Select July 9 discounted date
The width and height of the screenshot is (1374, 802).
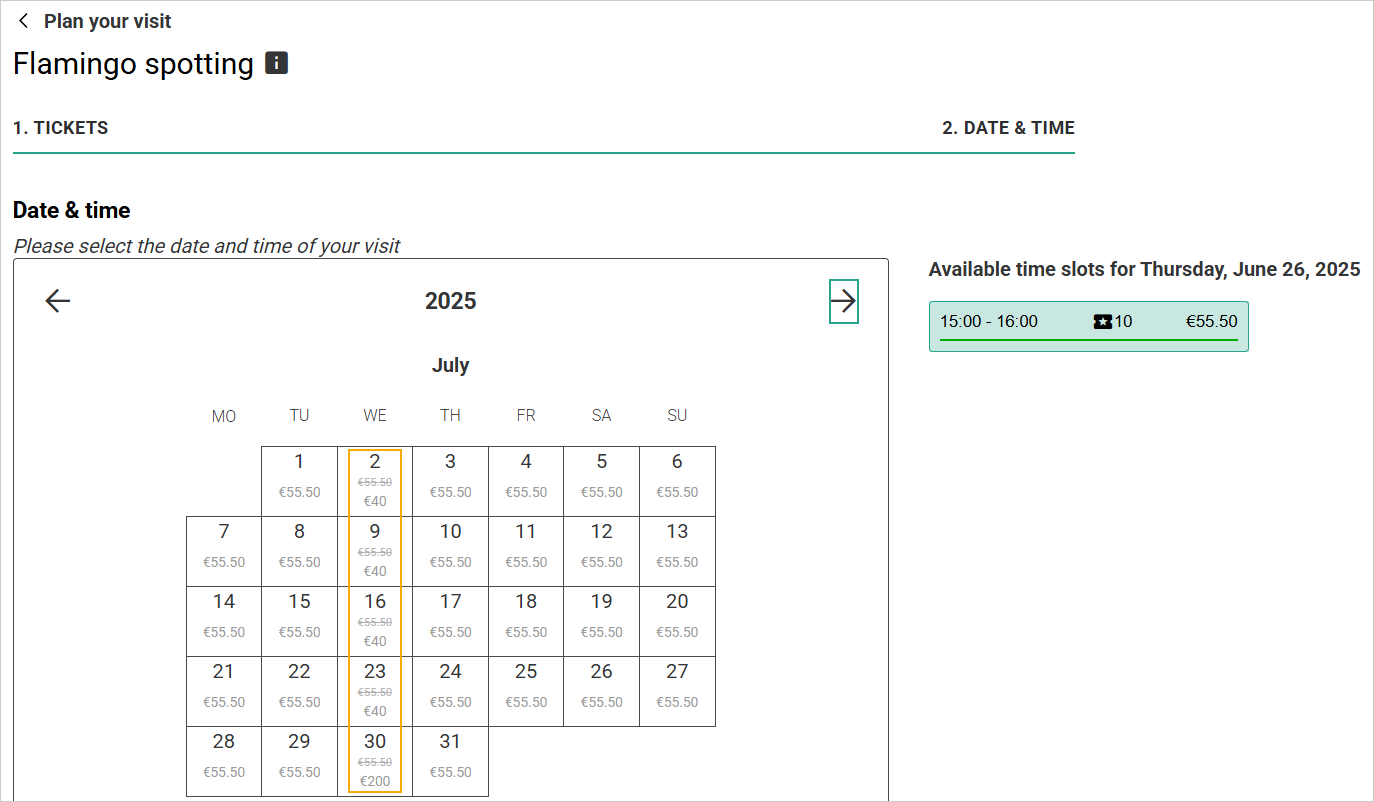click(x=375, y=551)
